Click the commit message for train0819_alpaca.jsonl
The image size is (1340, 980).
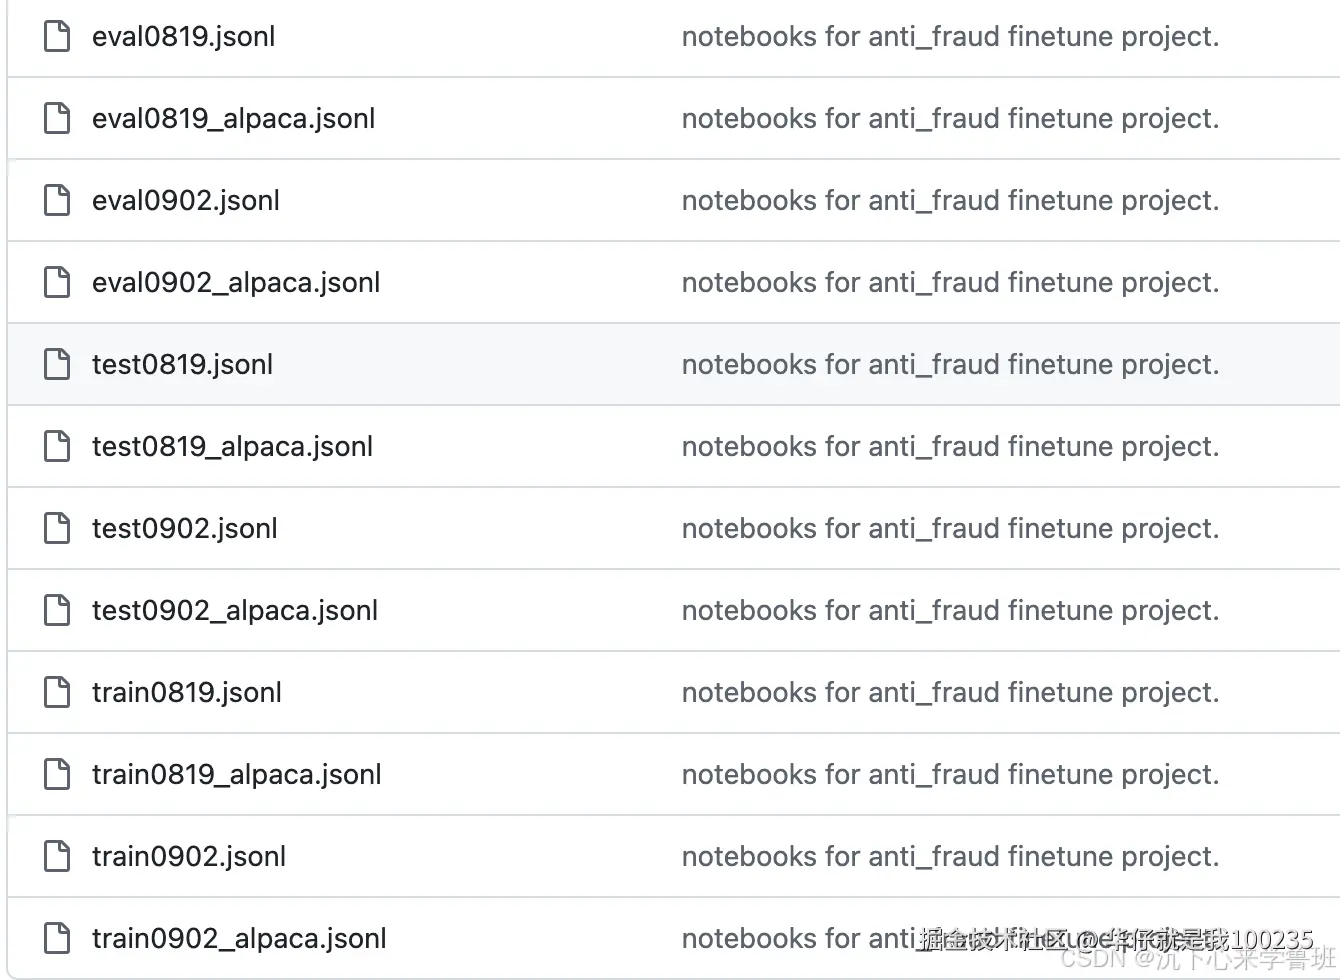(x=950, y=775)
